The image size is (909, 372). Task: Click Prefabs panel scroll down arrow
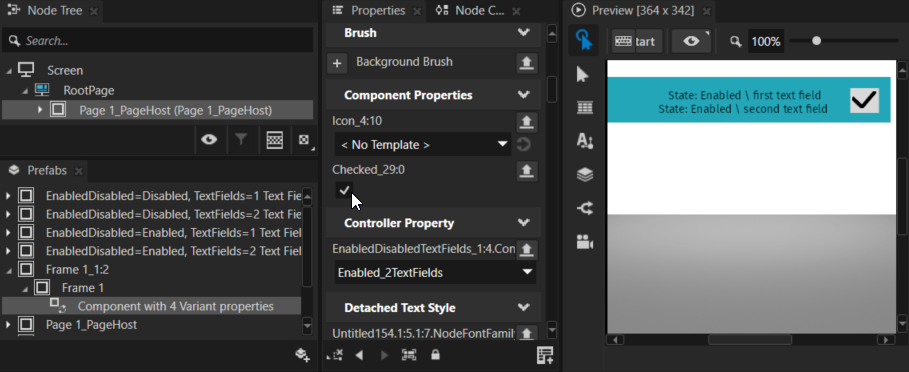307,326
